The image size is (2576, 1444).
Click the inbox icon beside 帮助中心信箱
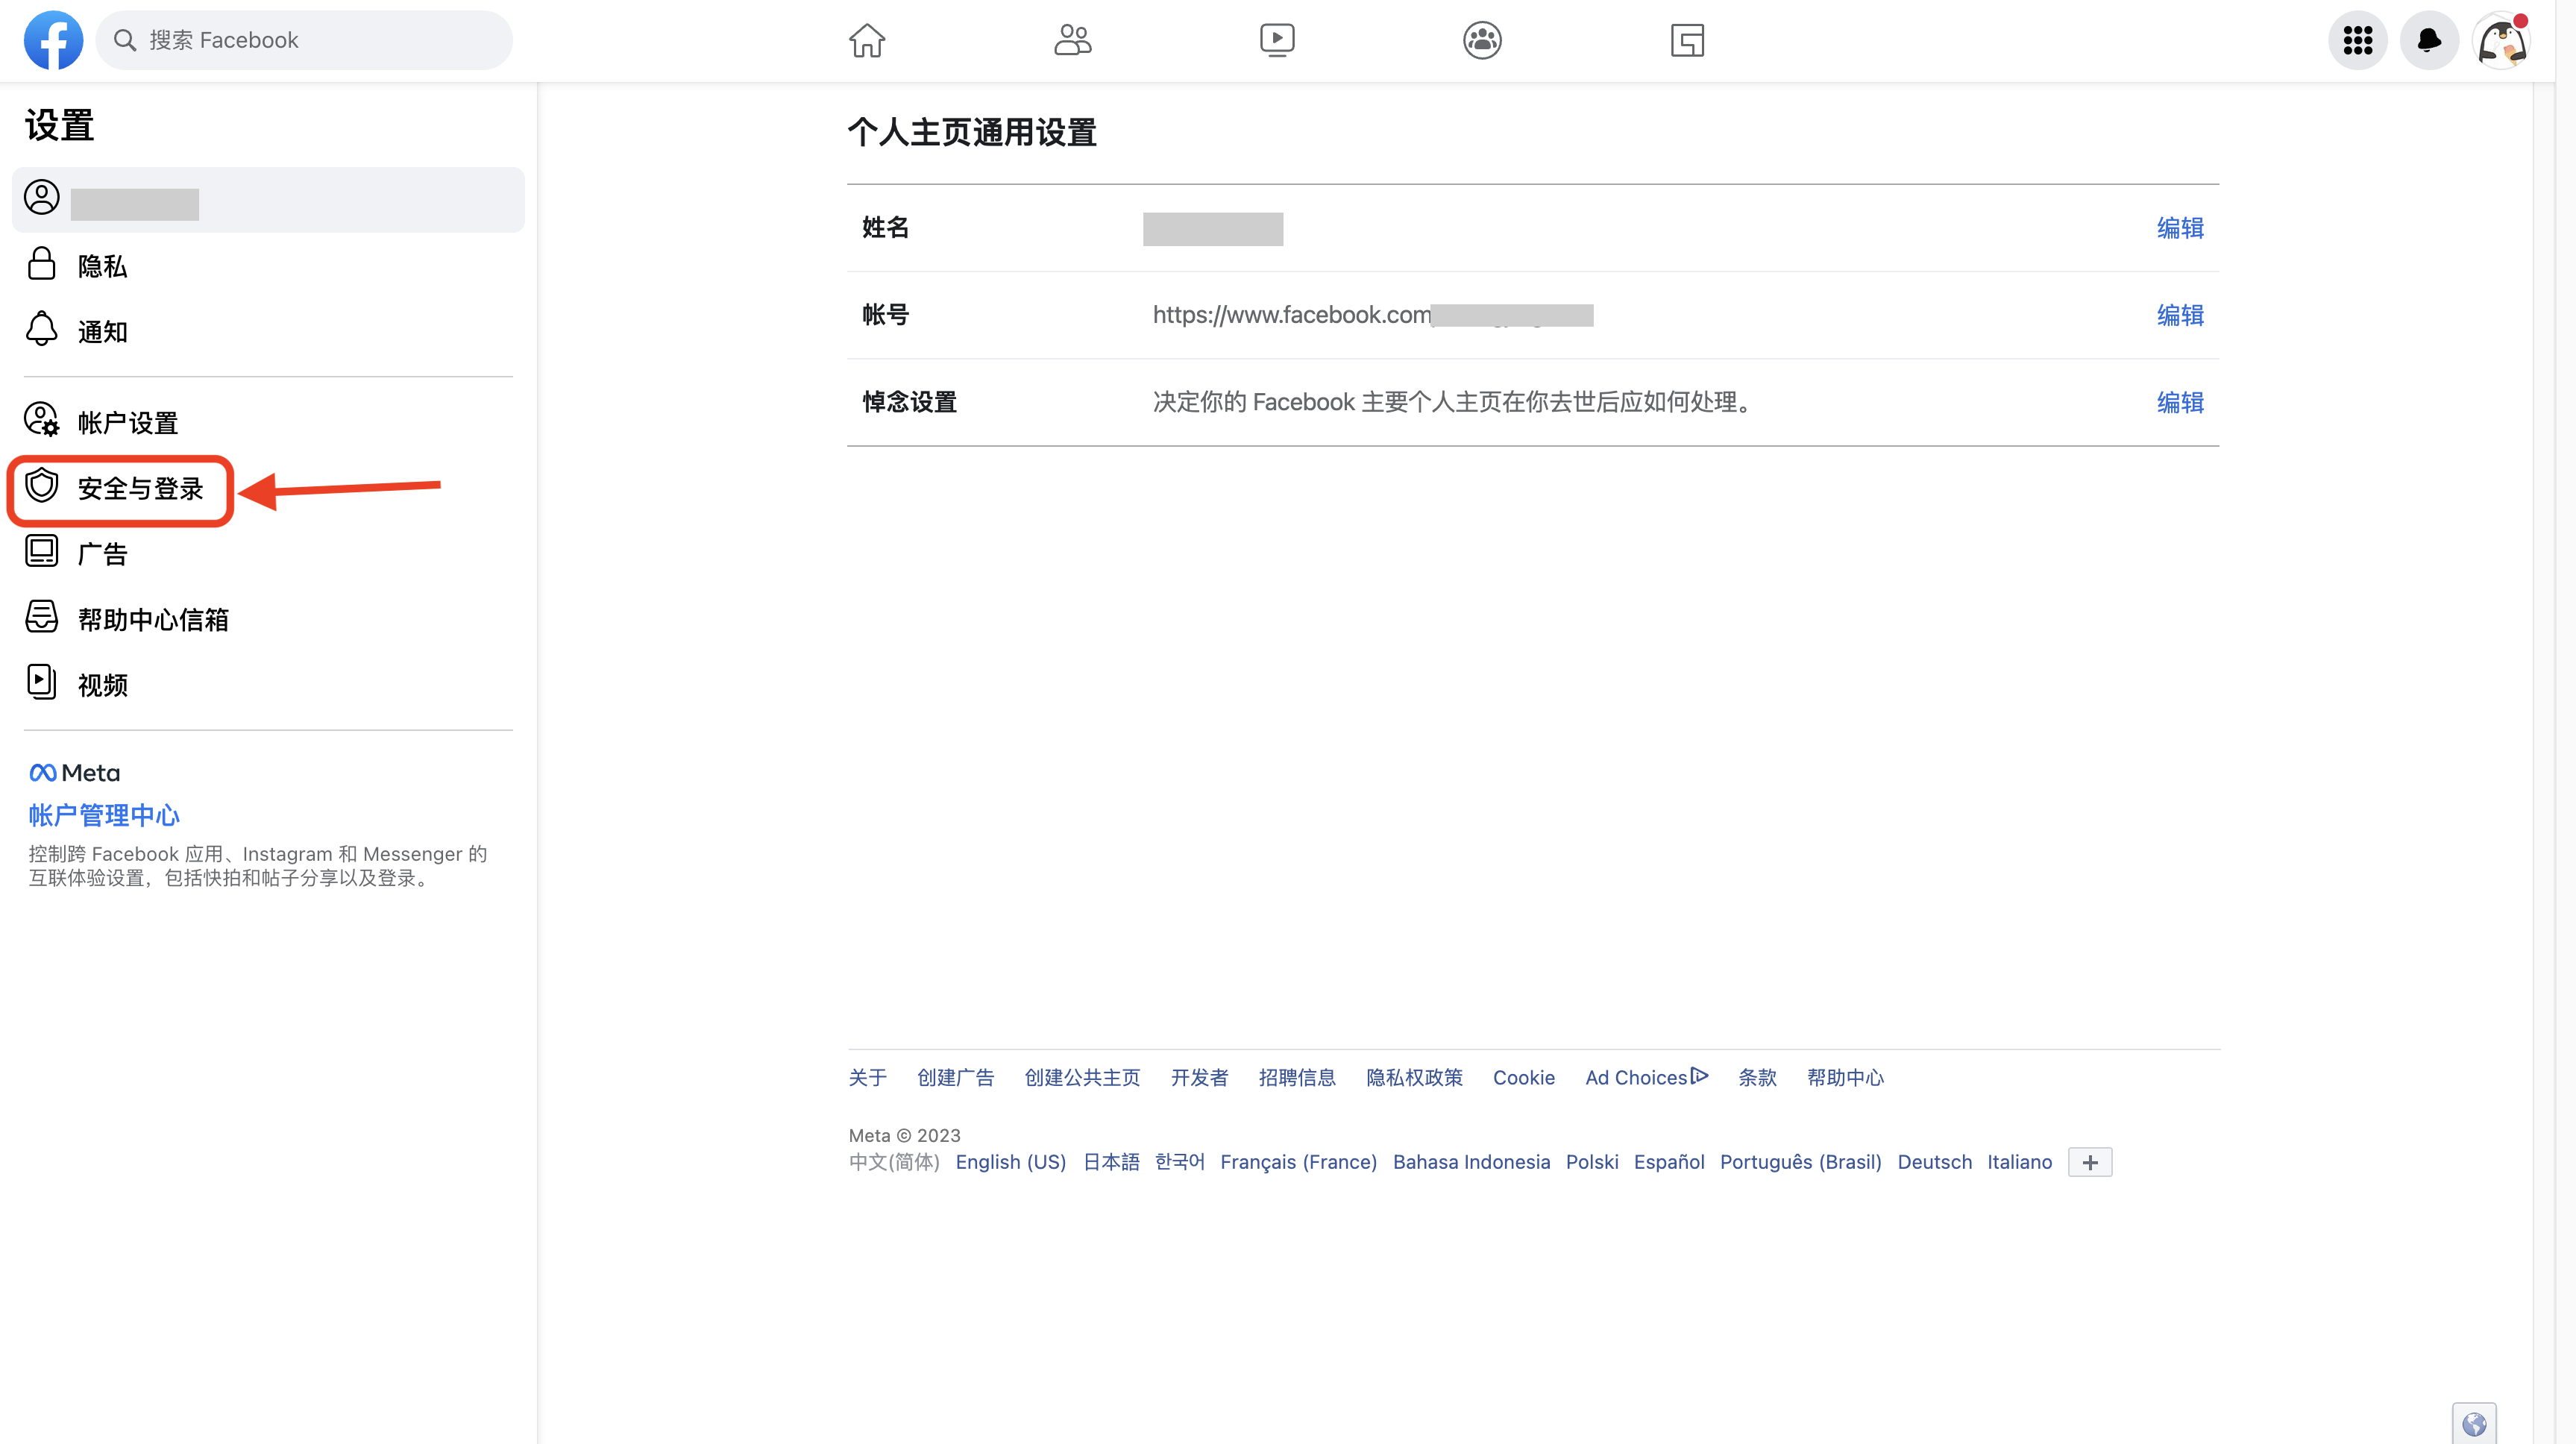tap(41, 617)
